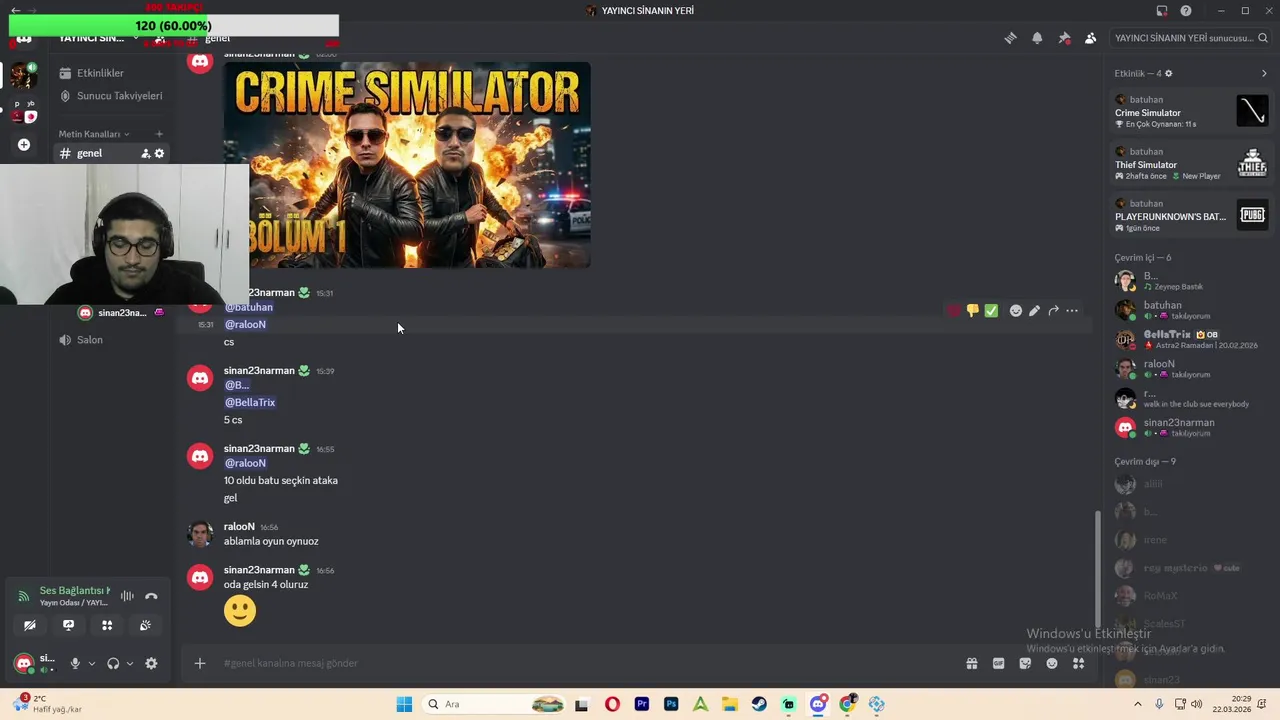The width and height of the screenshot is (1280, 720).
Task: Forward the hovered message
Action: 1053,311
